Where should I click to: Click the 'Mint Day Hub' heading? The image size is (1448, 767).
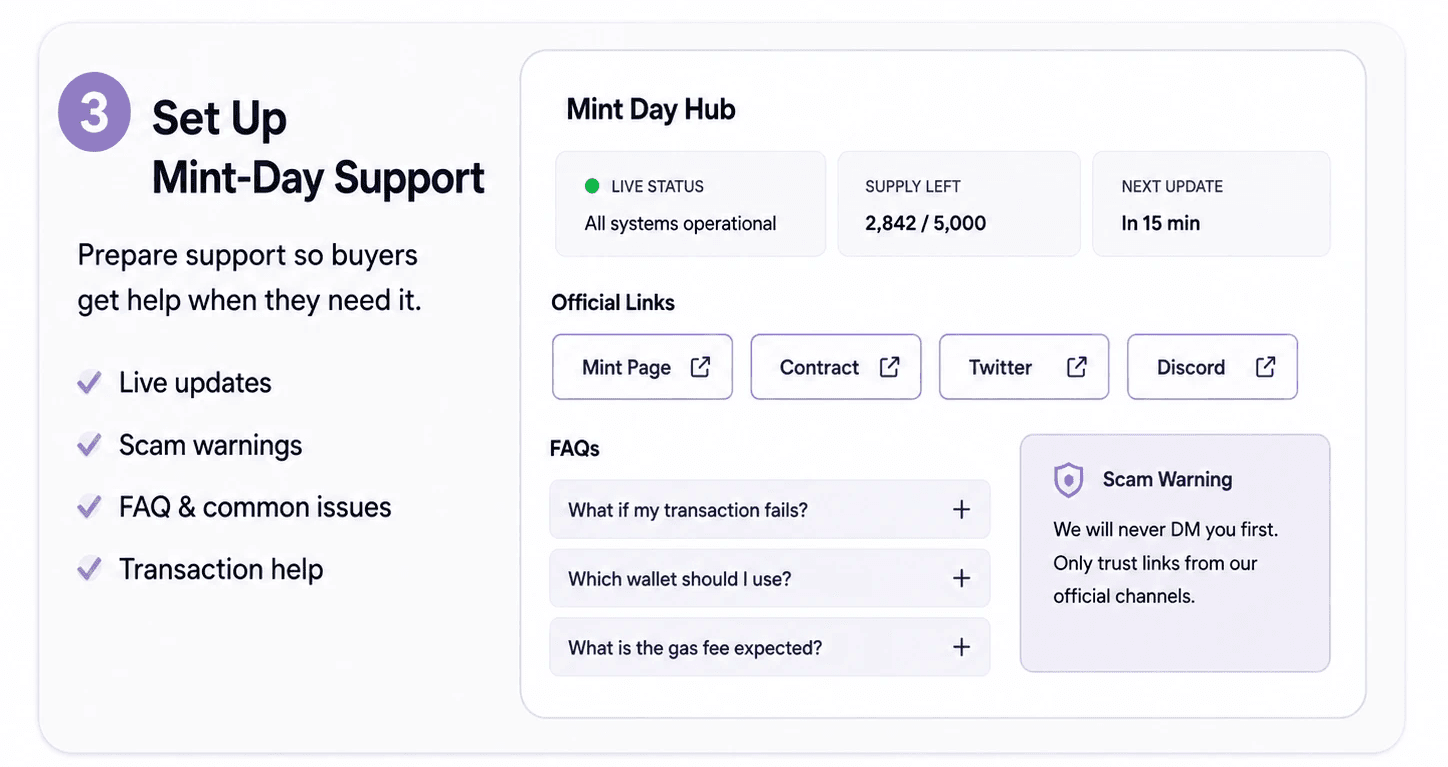click(x=651, y=109)
